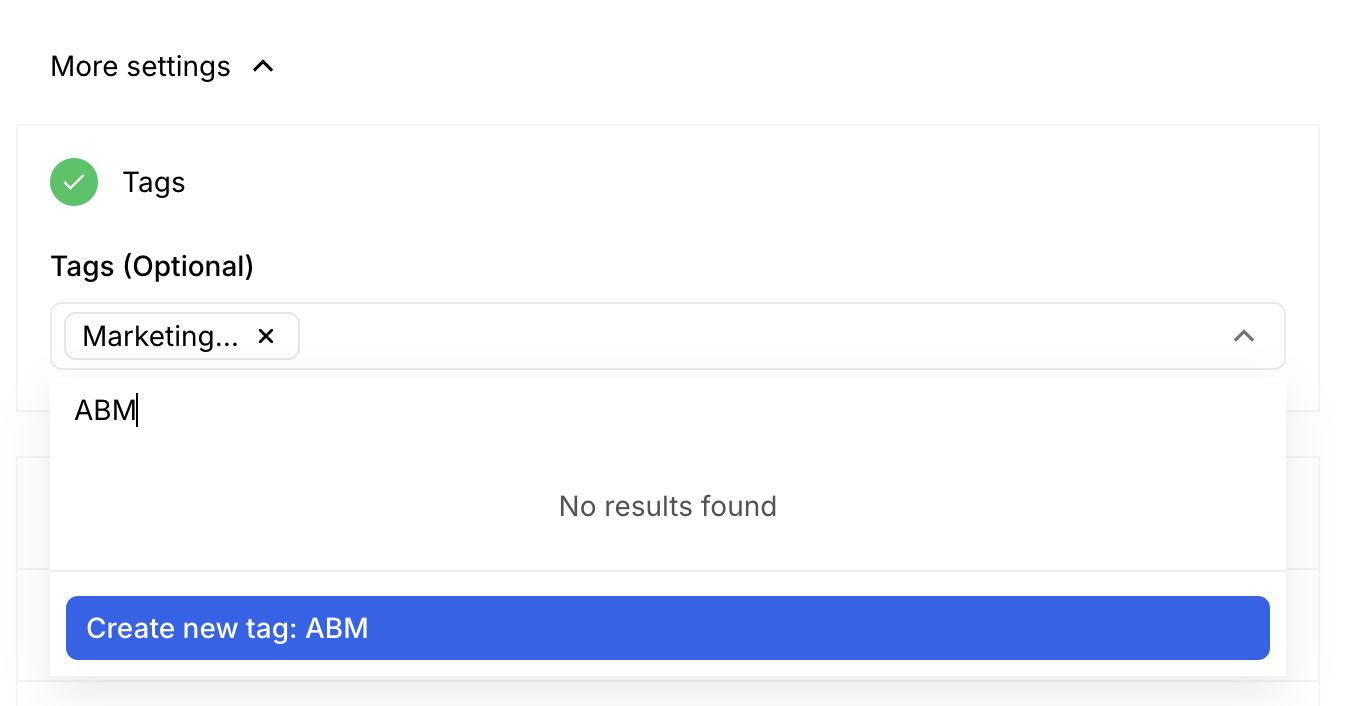The width and height of the screenshot is (1354, 706).
Task: Close the tags dropdown using the up arrow
Action: coord(1244,336)
